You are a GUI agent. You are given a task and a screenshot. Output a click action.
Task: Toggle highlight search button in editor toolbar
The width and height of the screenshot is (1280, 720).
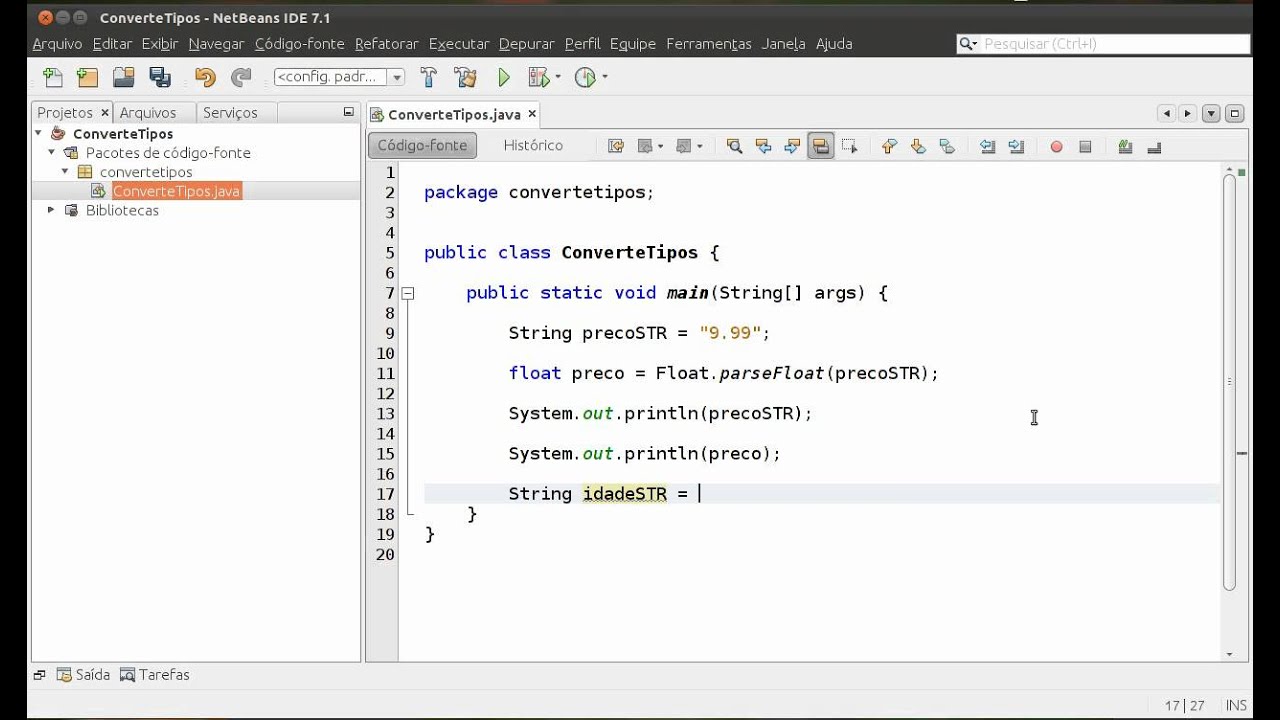click(821, 146)
